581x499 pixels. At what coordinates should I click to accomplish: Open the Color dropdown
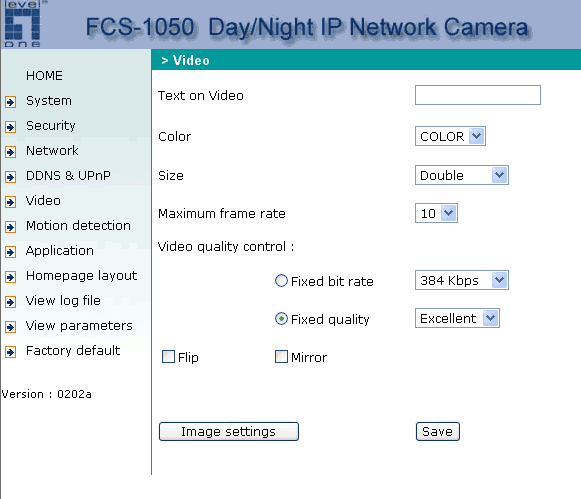pos(450,136)
